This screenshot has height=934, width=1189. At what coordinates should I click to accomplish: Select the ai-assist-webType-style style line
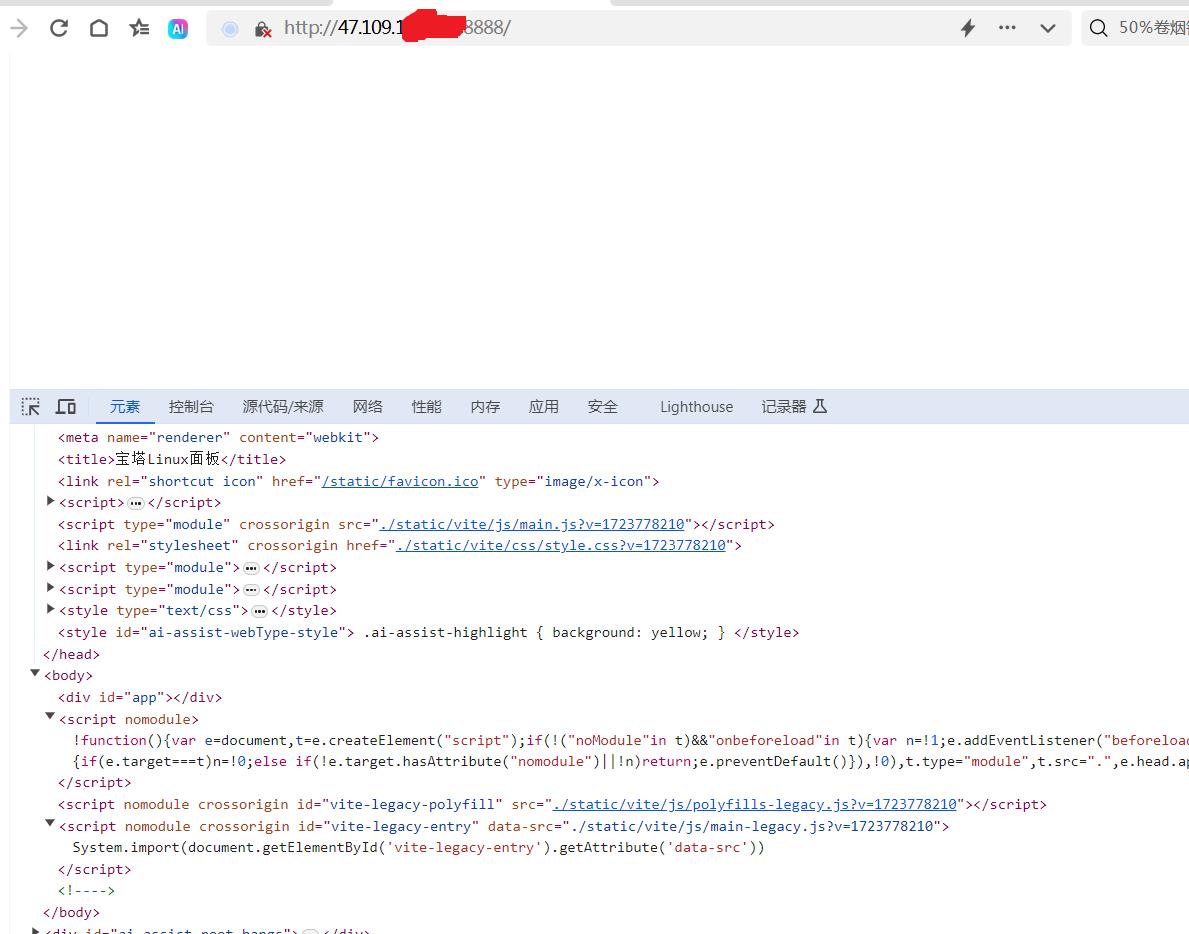[x=428, y=632]
